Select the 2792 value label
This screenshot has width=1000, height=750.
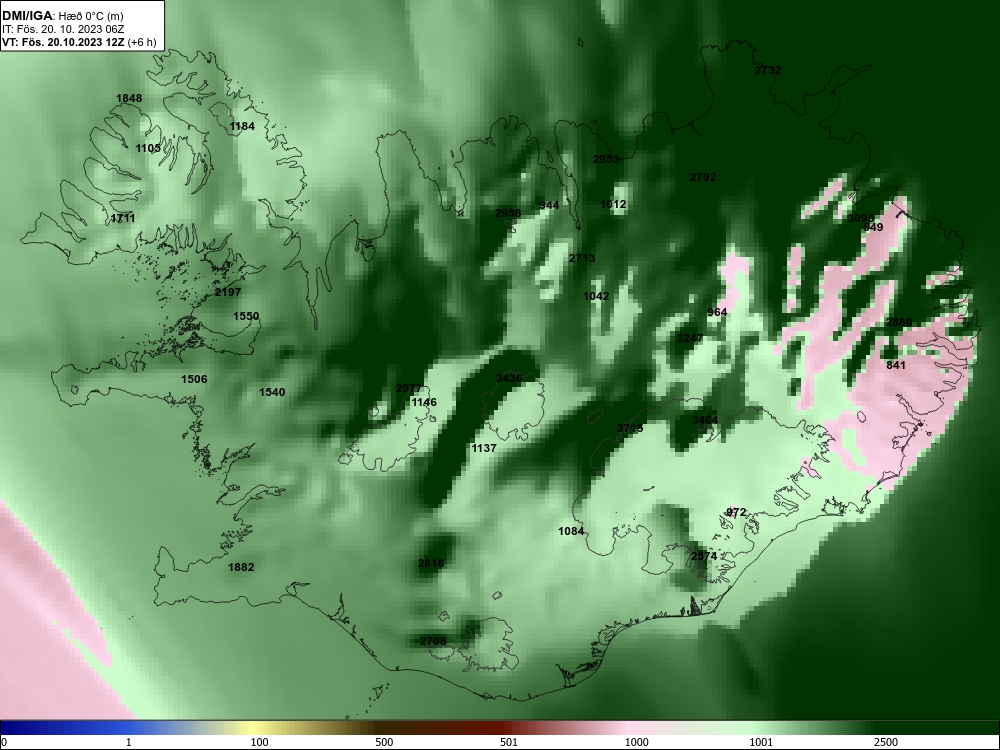tap(703, 177)
